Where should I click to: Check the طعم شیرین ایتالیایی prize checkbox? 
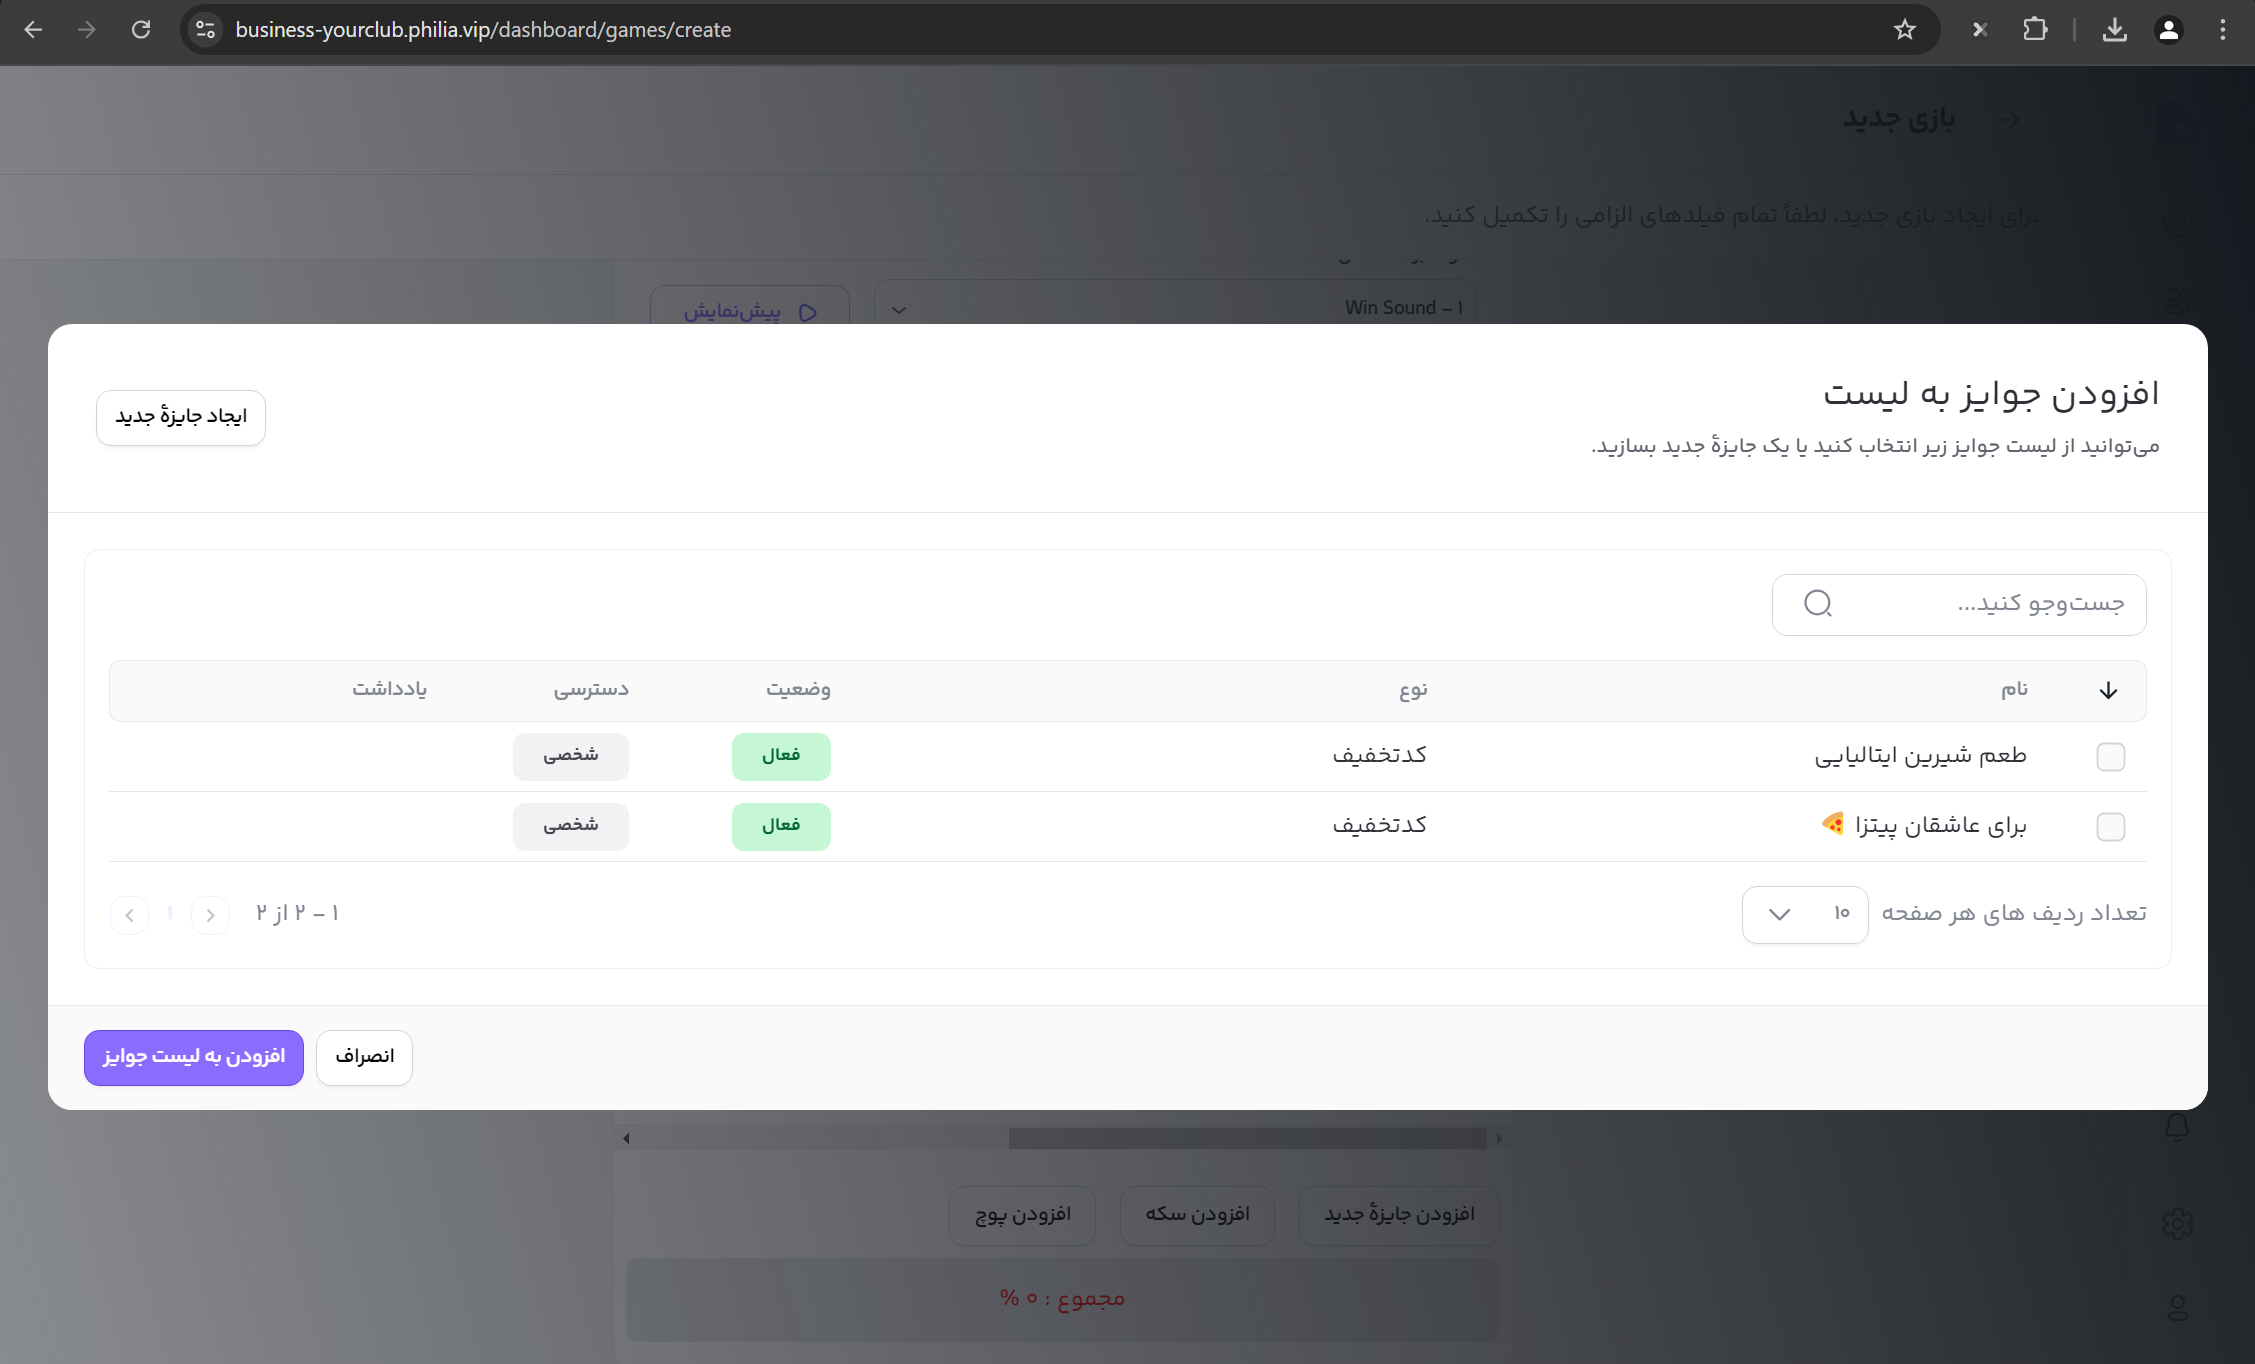[x=2110, y=757]
